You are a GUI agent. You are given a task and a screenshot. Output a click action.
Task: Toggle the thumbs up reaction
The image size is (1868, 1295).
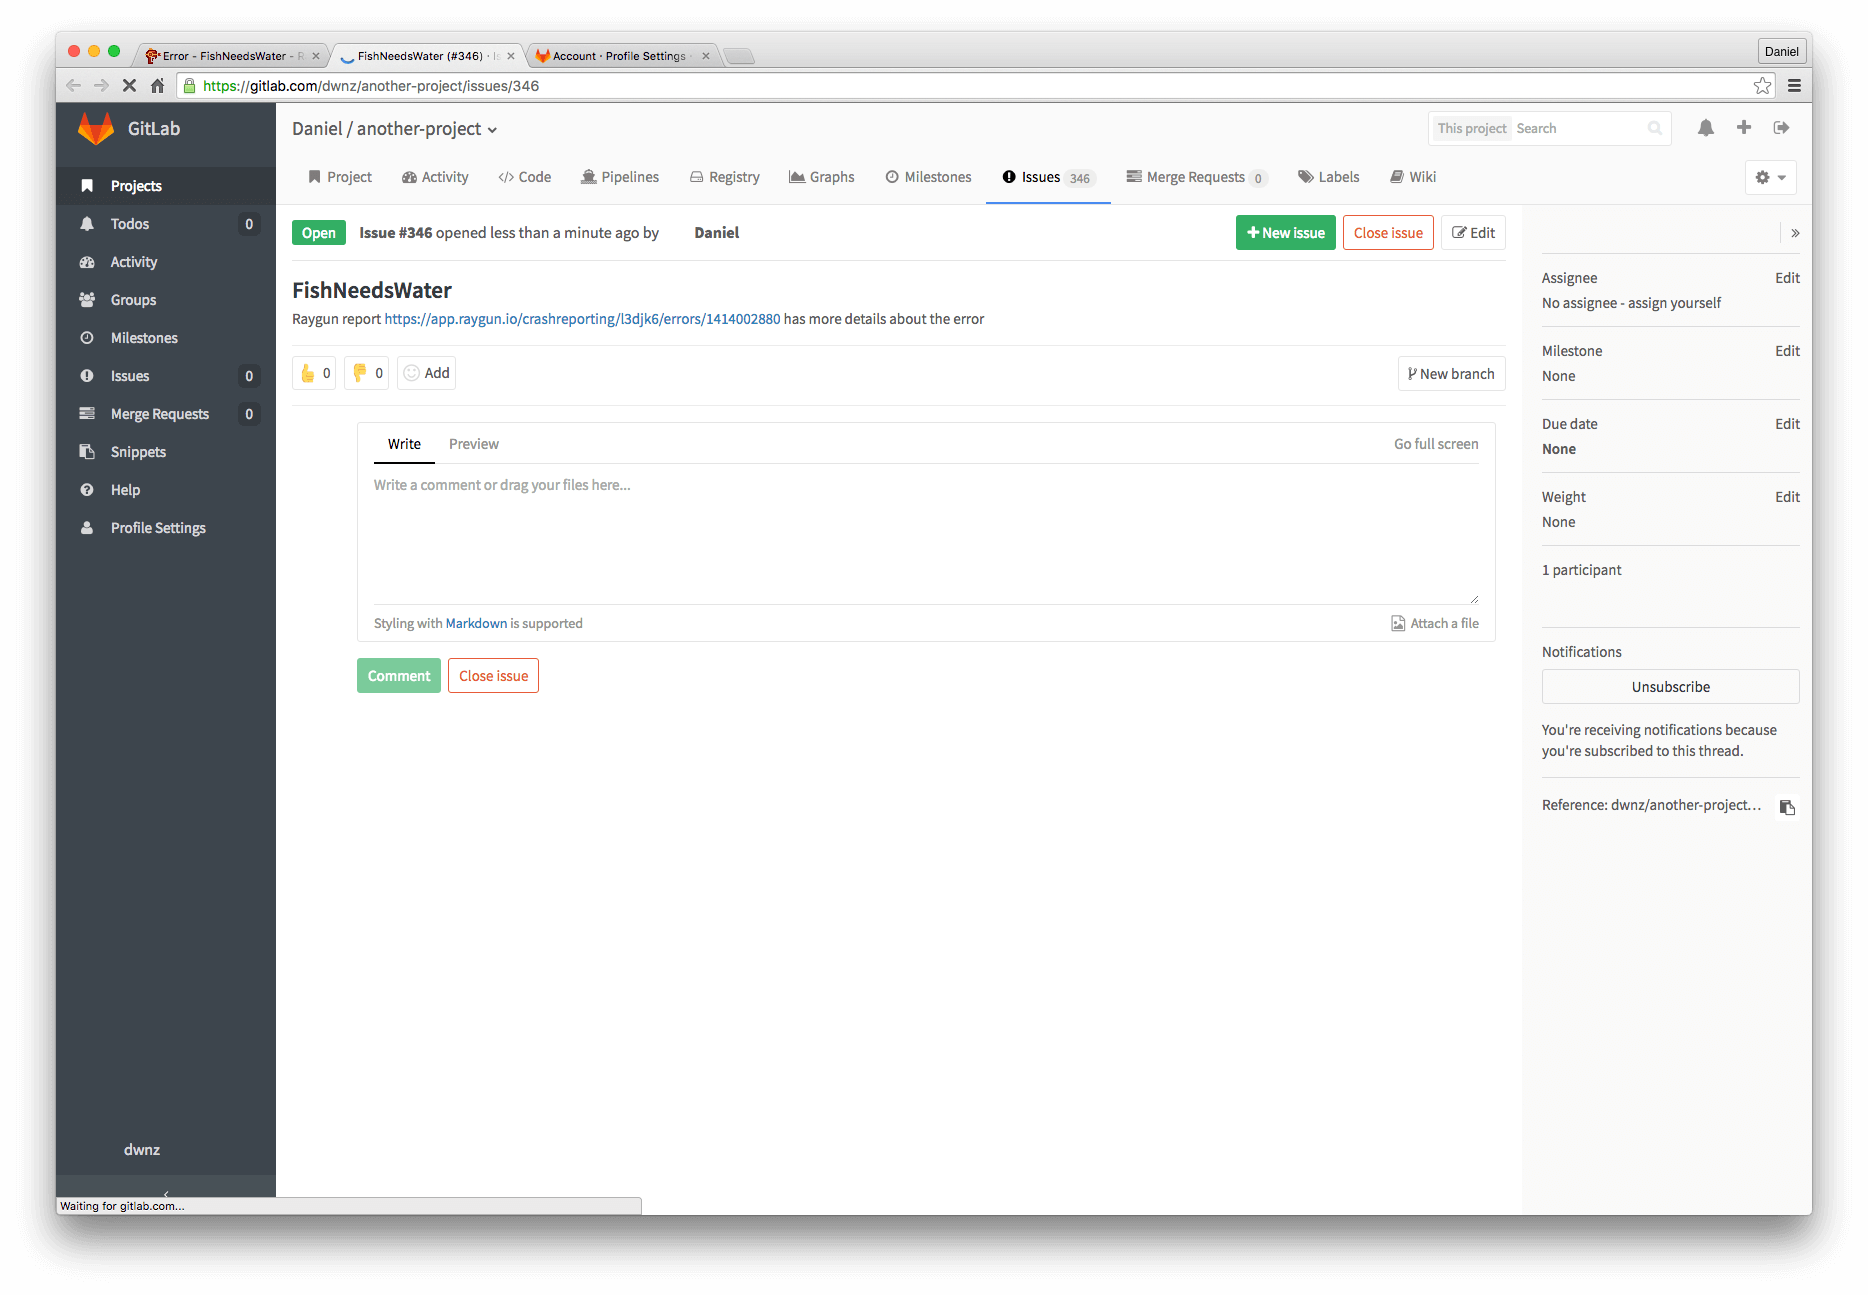pyautogui.click(x=313, y=372)
